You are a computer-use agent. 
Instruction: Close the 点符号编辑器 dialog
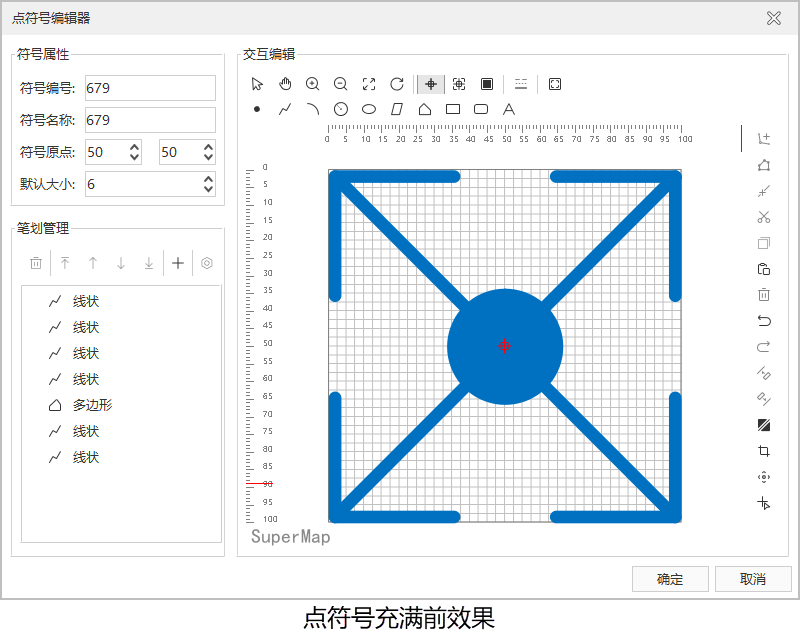774,18
